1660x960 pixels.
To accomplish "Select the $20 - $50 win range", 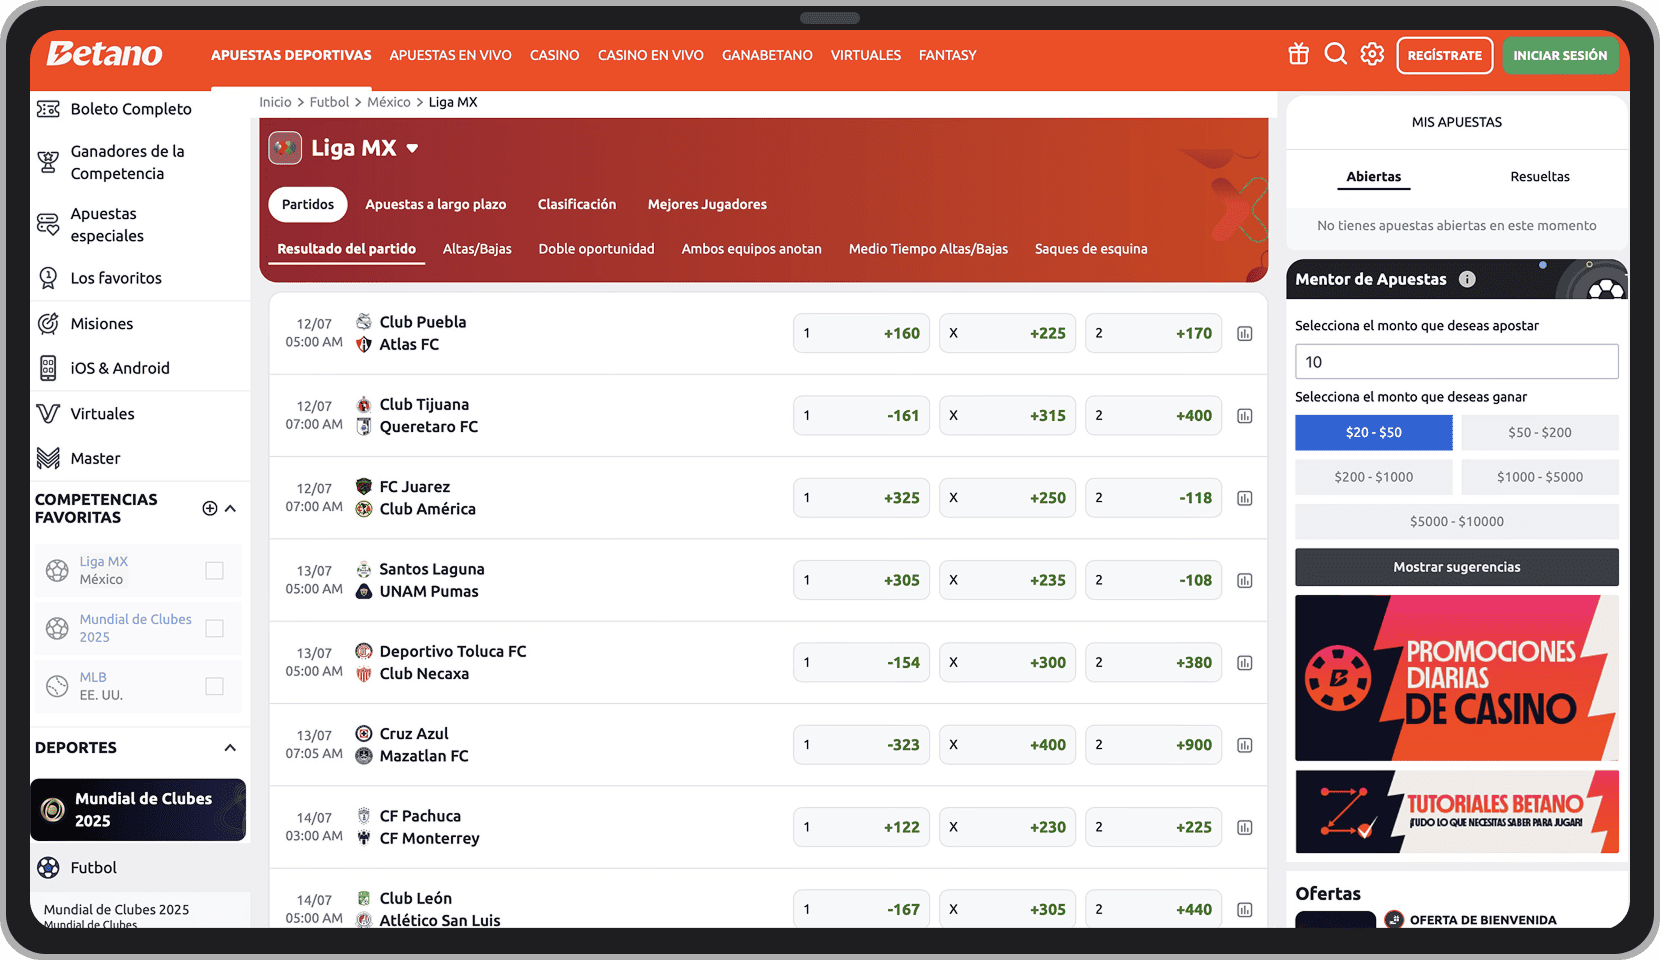I will point(1374,433).
